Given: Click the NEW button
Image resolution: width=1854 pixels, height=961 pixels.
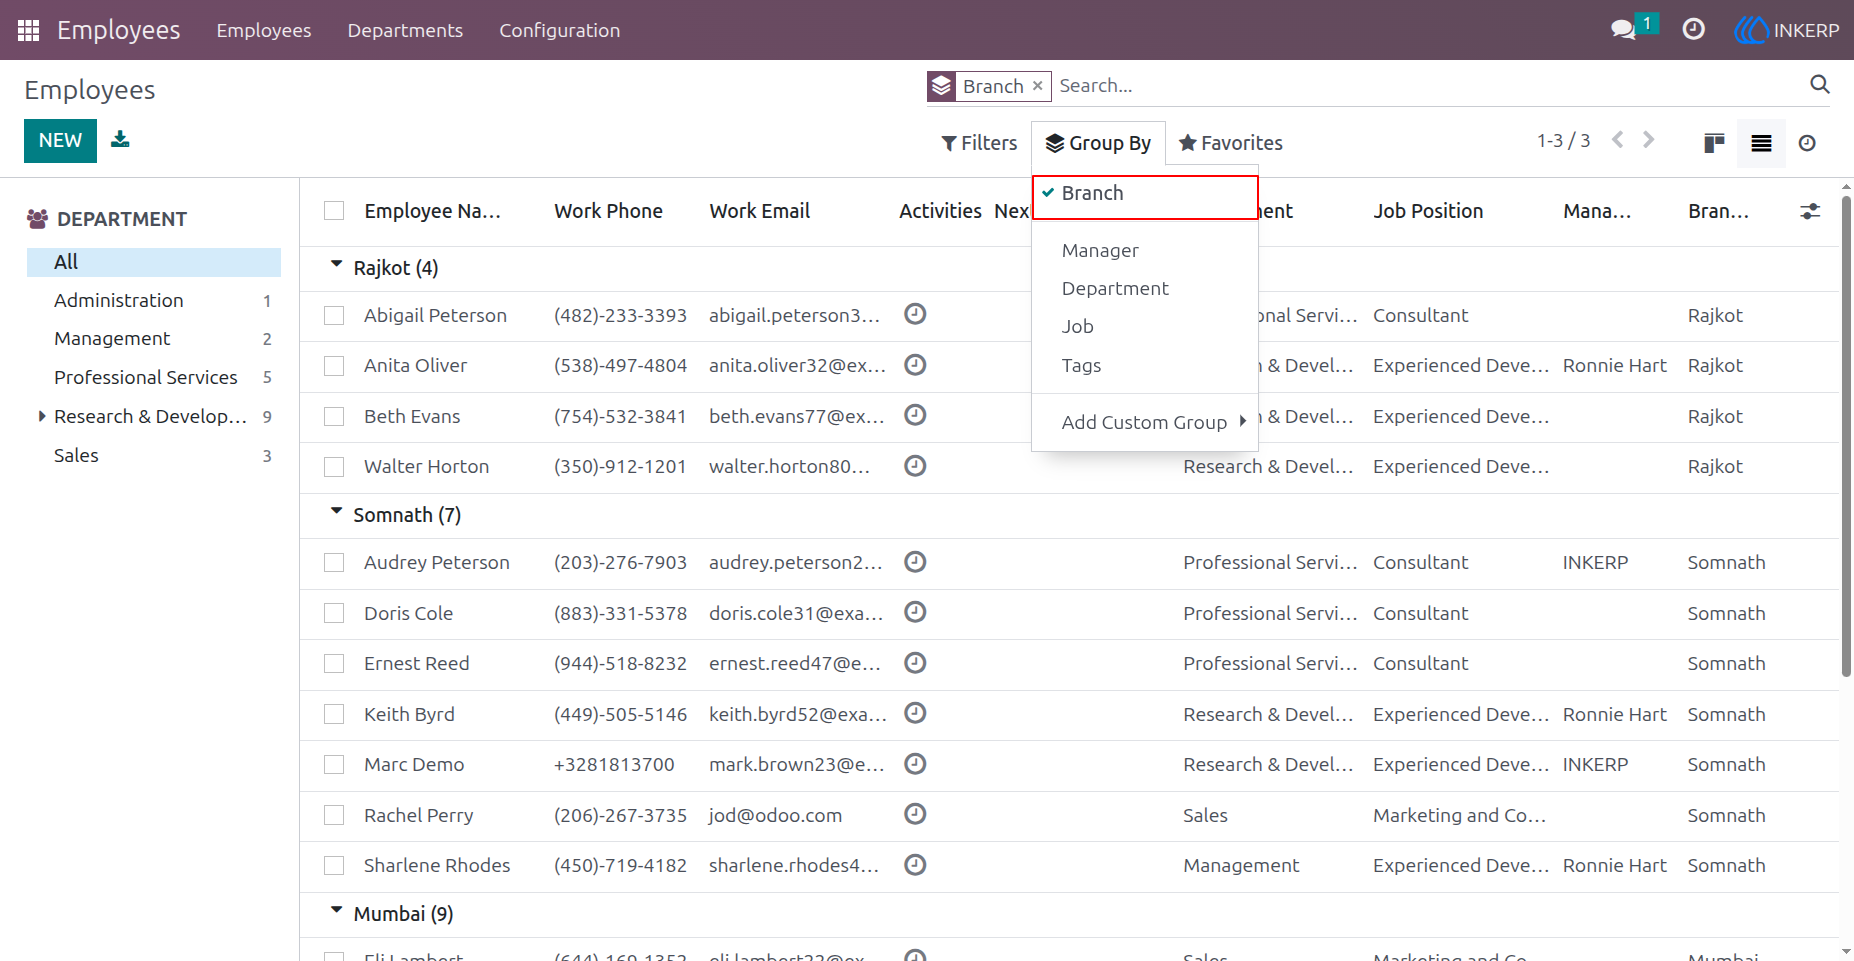Looking at the screenshot, I should click(60, 141).
